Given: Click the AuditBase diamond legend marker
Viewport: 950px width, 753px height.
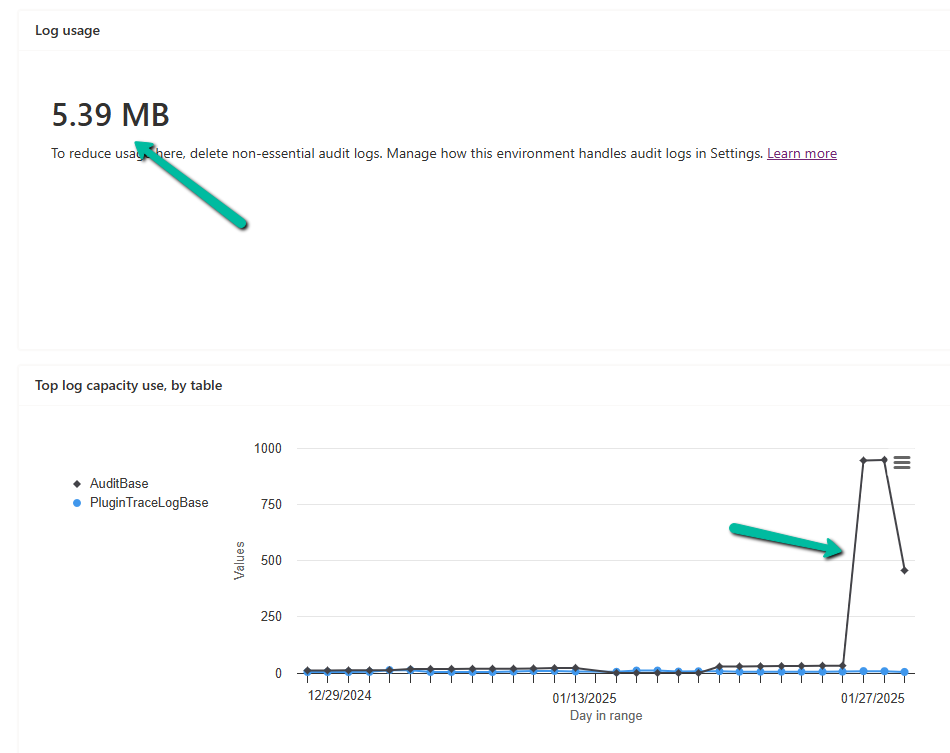Looking at the screenshot, I should (x=77, y=484).
